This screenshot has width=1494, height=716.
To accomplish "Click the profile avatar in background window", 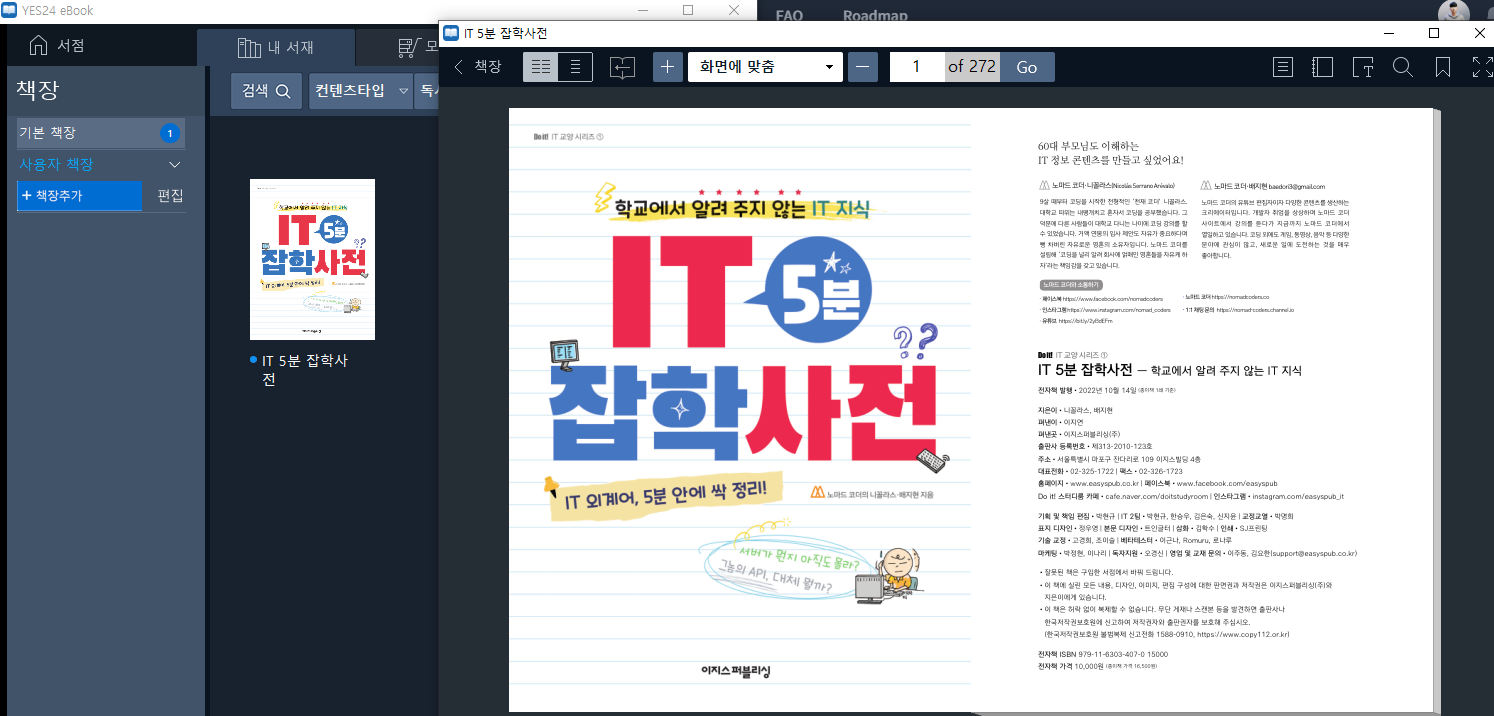I will tap(1454, 12).
